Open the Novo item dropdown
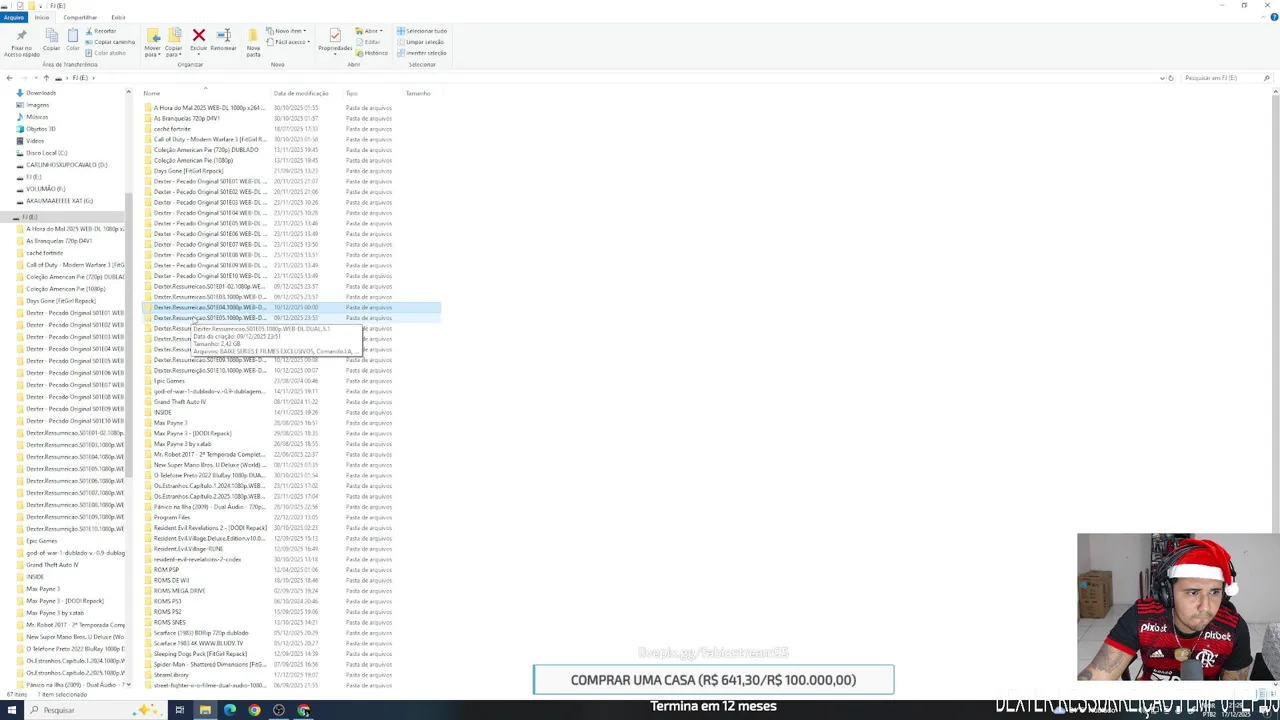The height and width of the screenshot is (720, 1280). point(286,31)
